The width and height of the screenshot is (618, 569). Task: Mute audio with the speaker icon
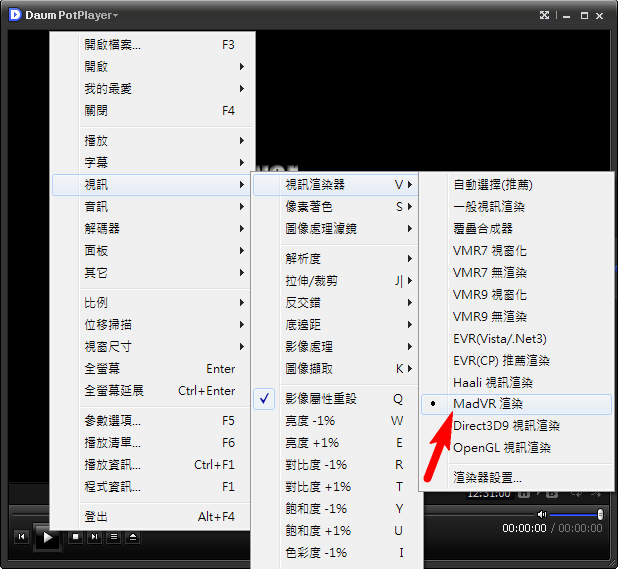coord(542,514)
